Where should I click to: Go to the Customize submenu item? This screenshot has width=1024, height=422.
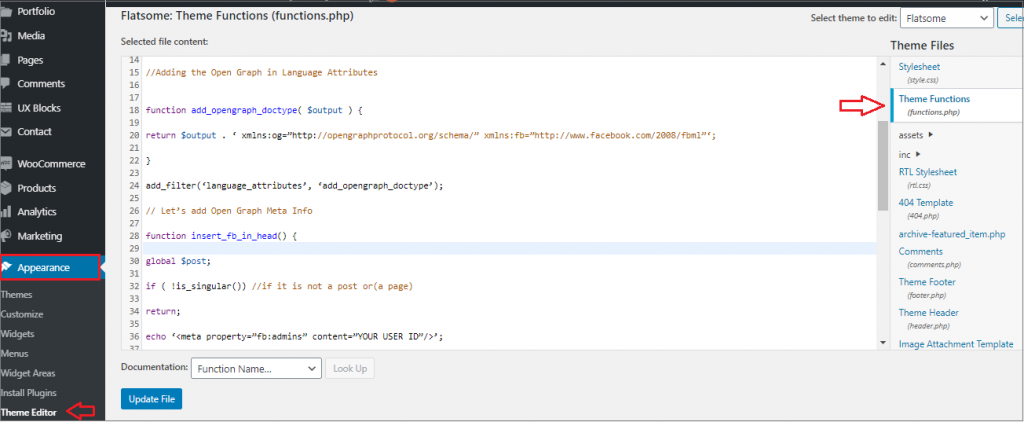22,314
